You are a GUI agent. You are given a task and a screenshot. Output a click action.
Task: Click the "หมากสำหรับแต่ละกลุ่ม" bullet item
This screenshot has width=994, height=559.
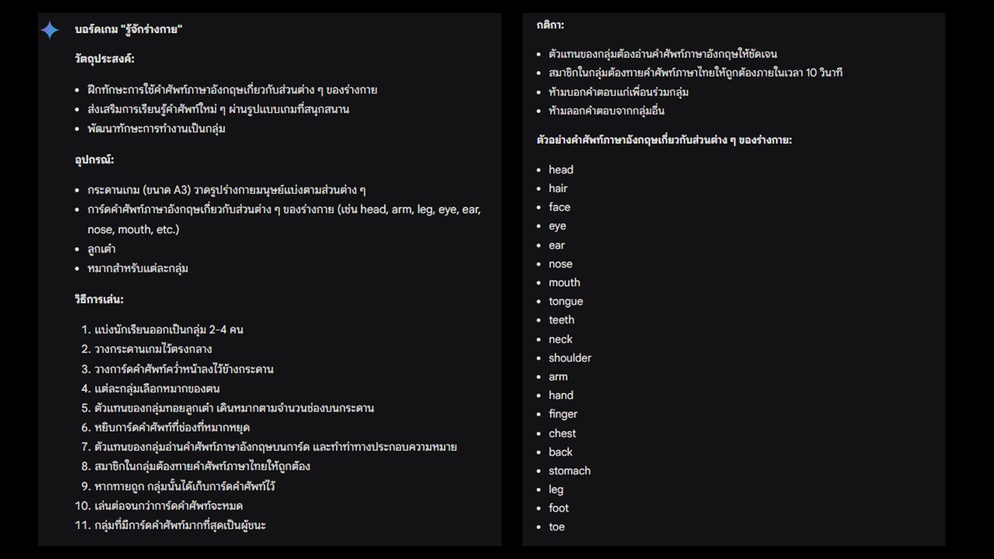(x=137, y=269)
